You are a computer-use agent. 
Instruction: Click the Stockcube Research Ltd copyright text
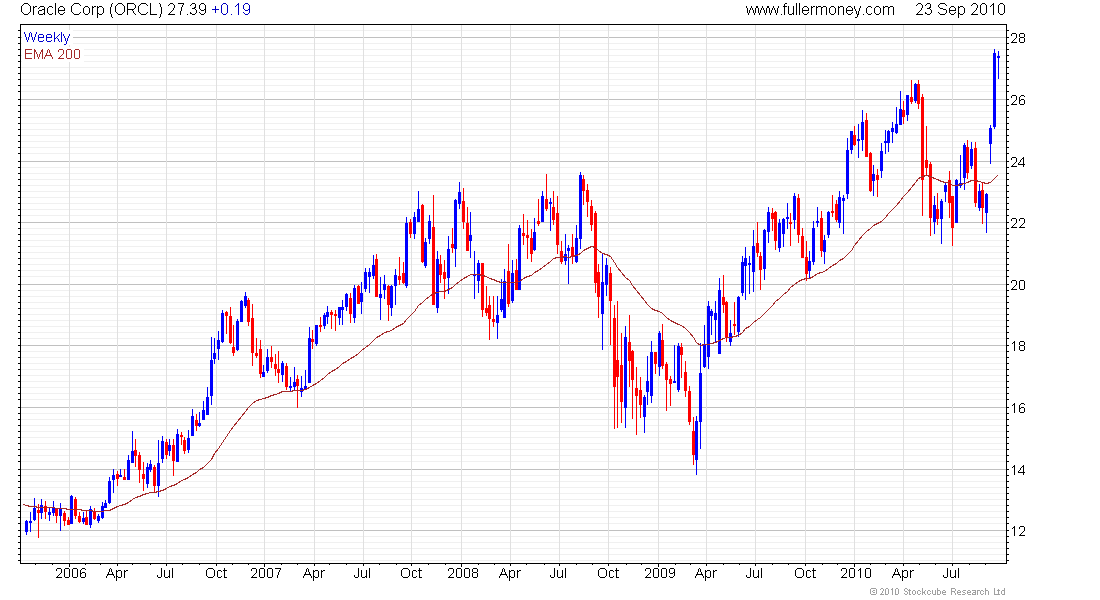point(938,592)
